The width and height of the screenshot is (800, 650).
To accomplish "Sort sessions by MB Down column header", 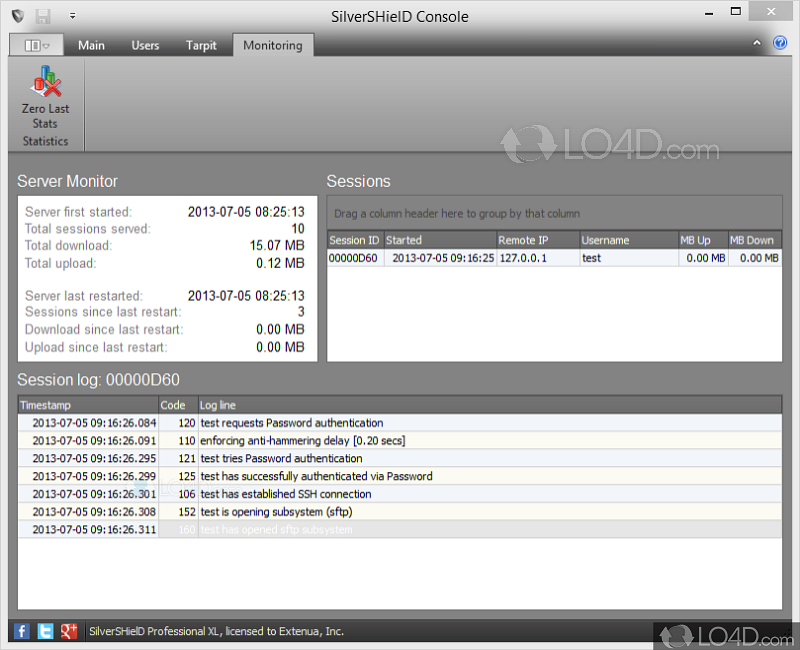I will pos(755,240).
